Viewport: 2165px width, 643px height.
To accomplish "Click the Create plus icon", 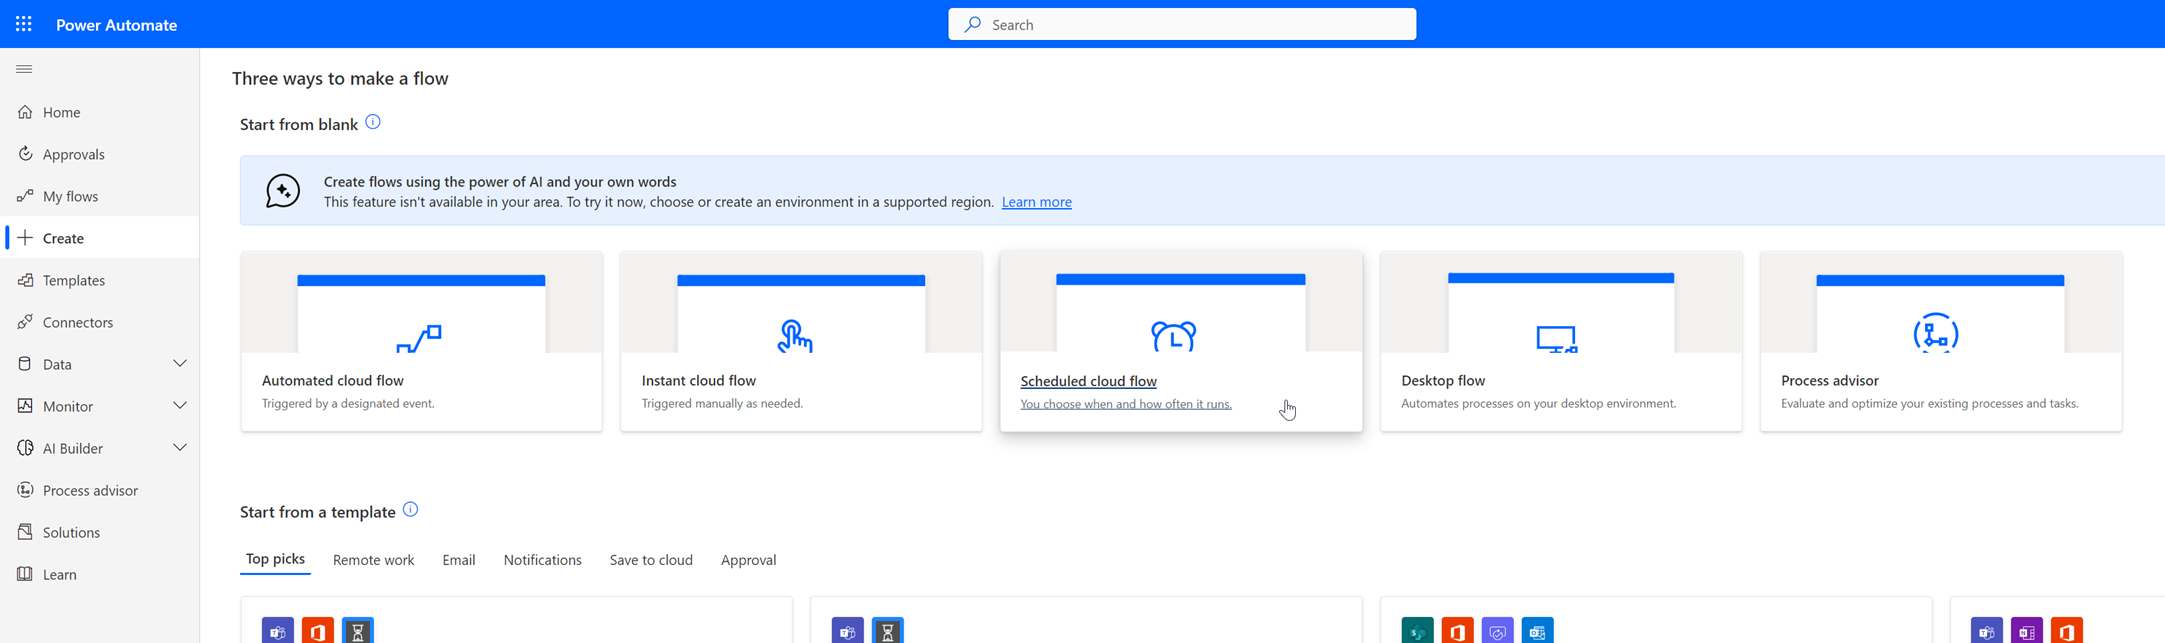I will (25, 238).
